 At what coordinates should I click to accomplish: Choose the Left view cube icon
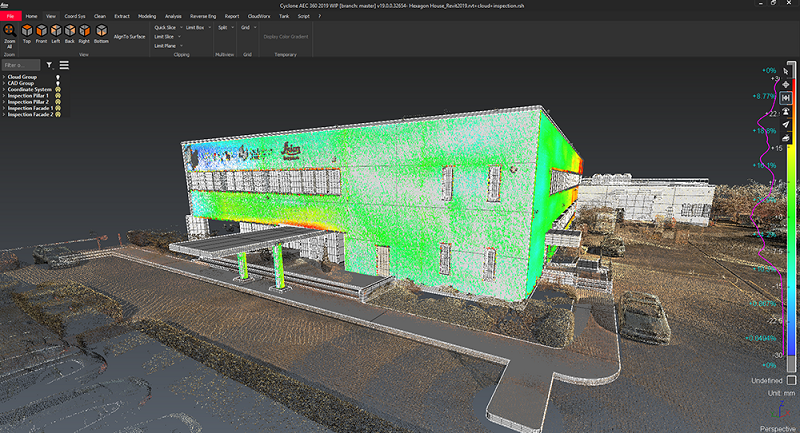pos(56,30)
